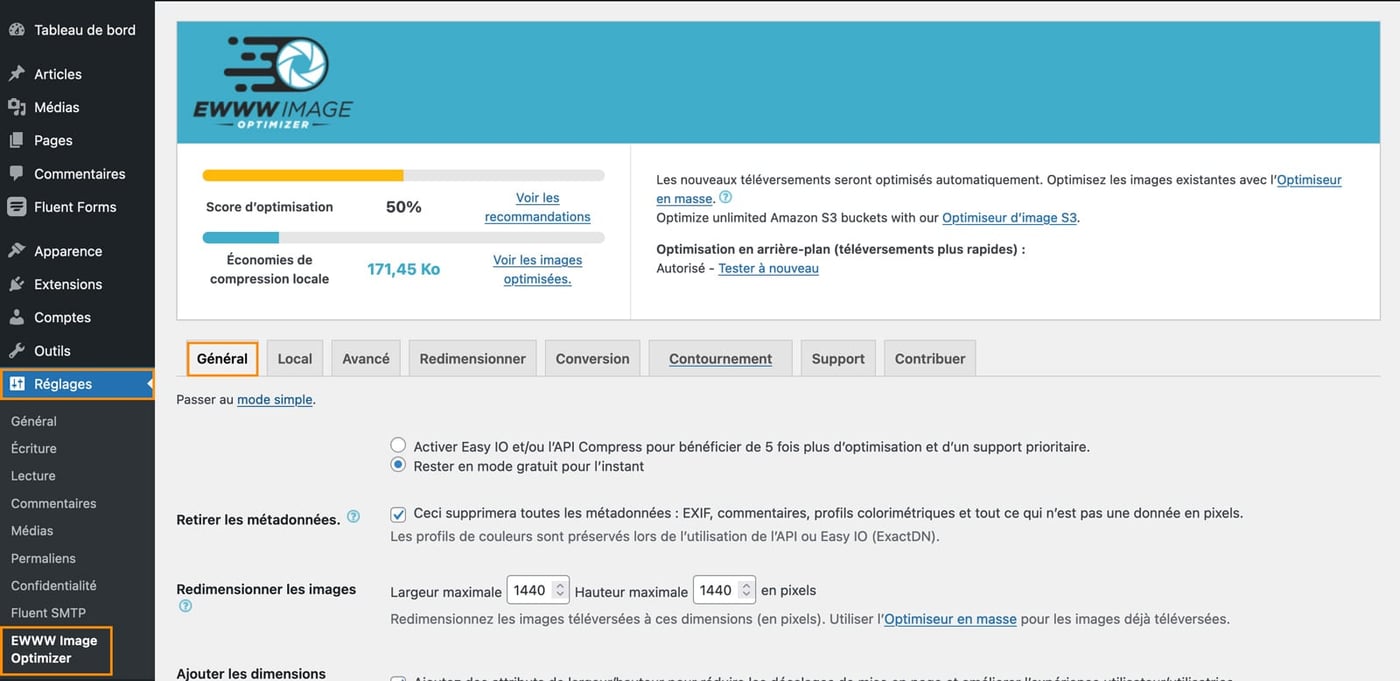This screenshot has width=1400, height=681.
Task: Click the help icon next to Retirer les métadonnées
Action: point(353,515)
